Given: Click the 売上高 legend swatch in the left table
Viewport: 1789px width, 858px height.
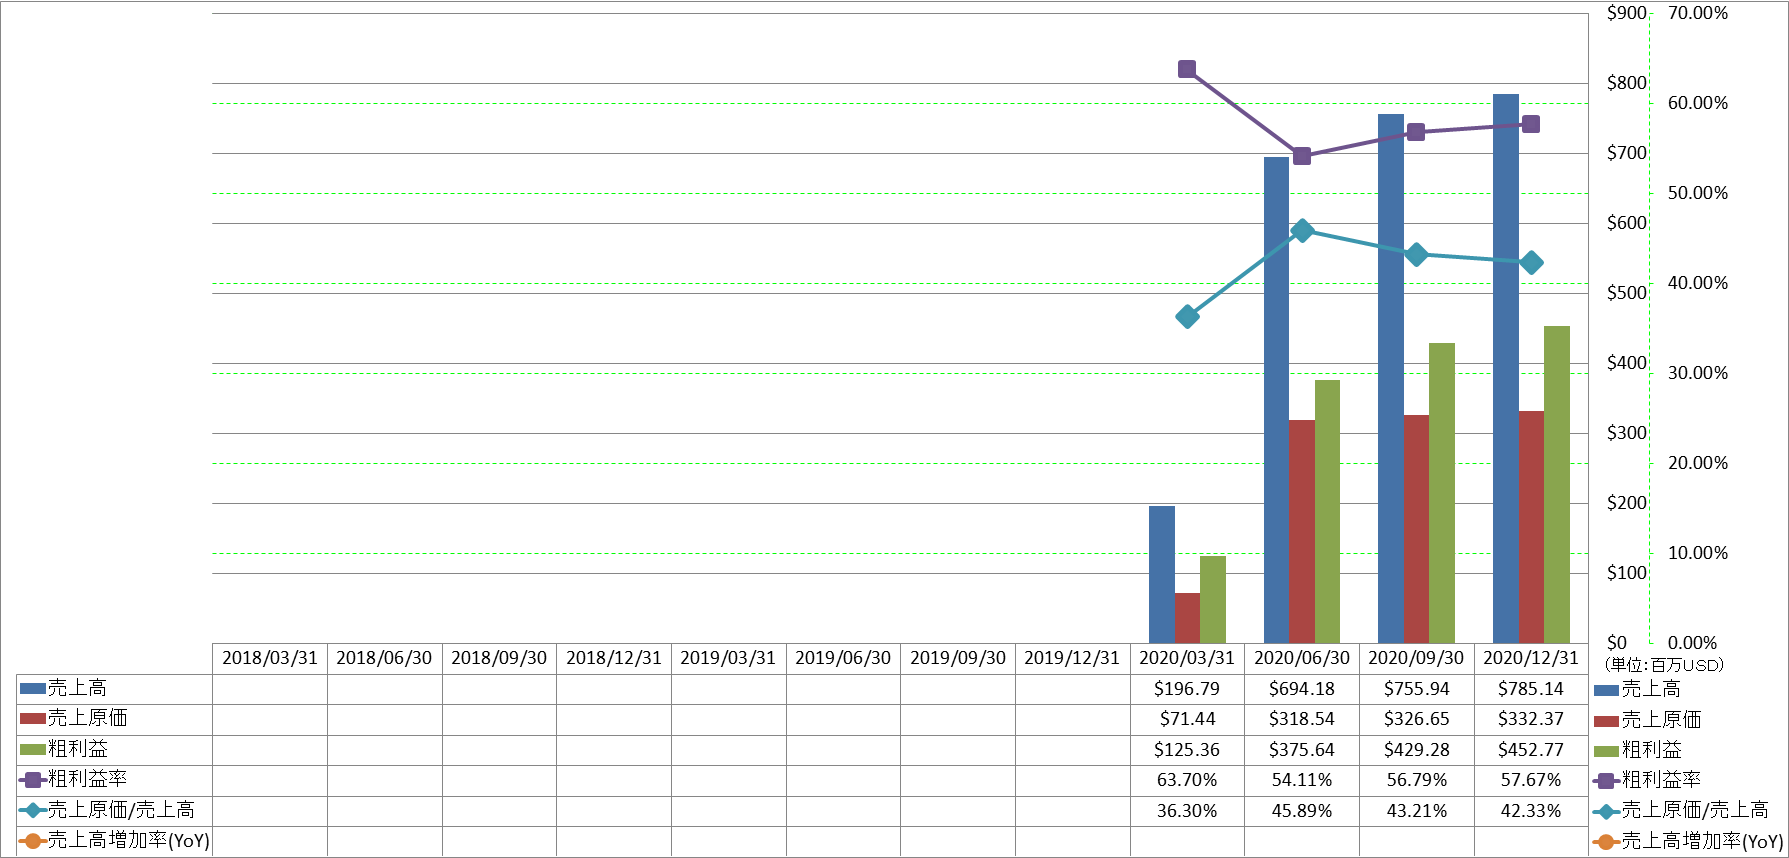Looking at the screenshot, I should 33,688.
